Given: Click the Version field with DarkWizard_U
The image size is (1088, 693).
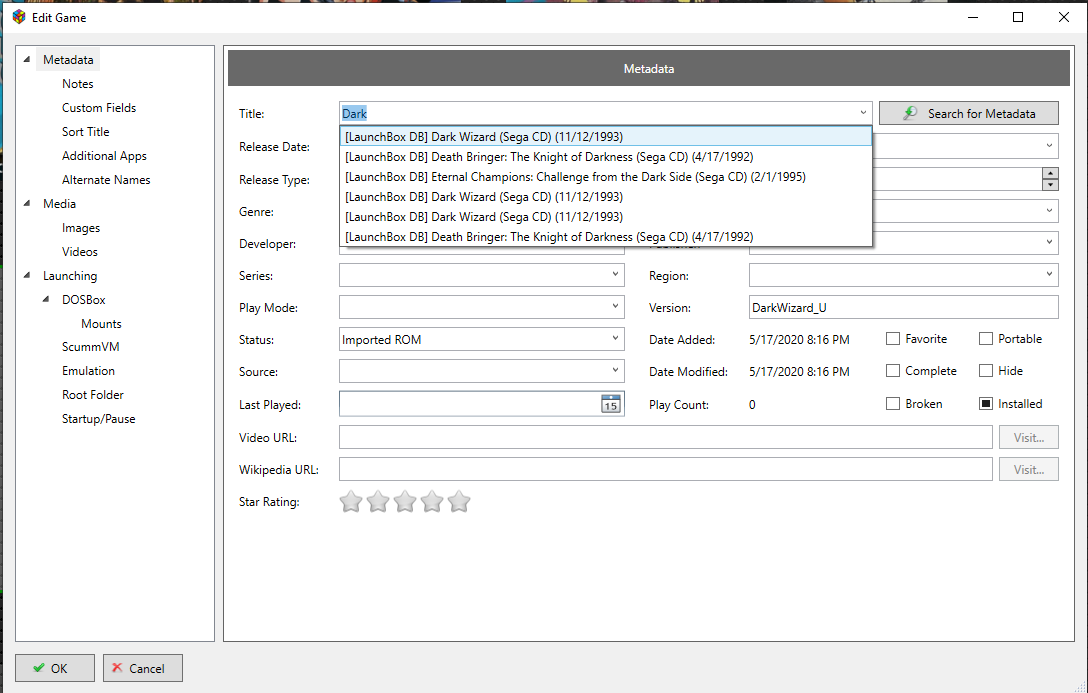Looking at the screenshot, I should point(903,307).
